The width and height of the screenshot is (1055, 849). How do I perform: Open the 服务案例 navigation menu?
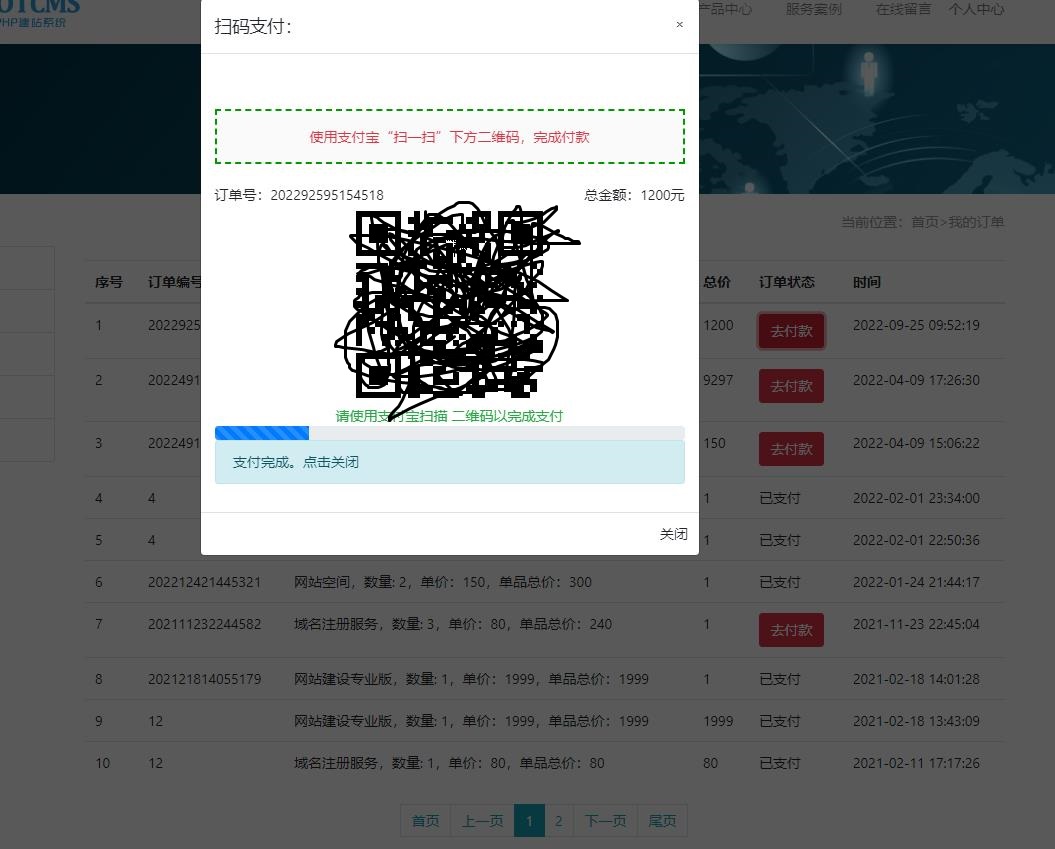[813, 10]
